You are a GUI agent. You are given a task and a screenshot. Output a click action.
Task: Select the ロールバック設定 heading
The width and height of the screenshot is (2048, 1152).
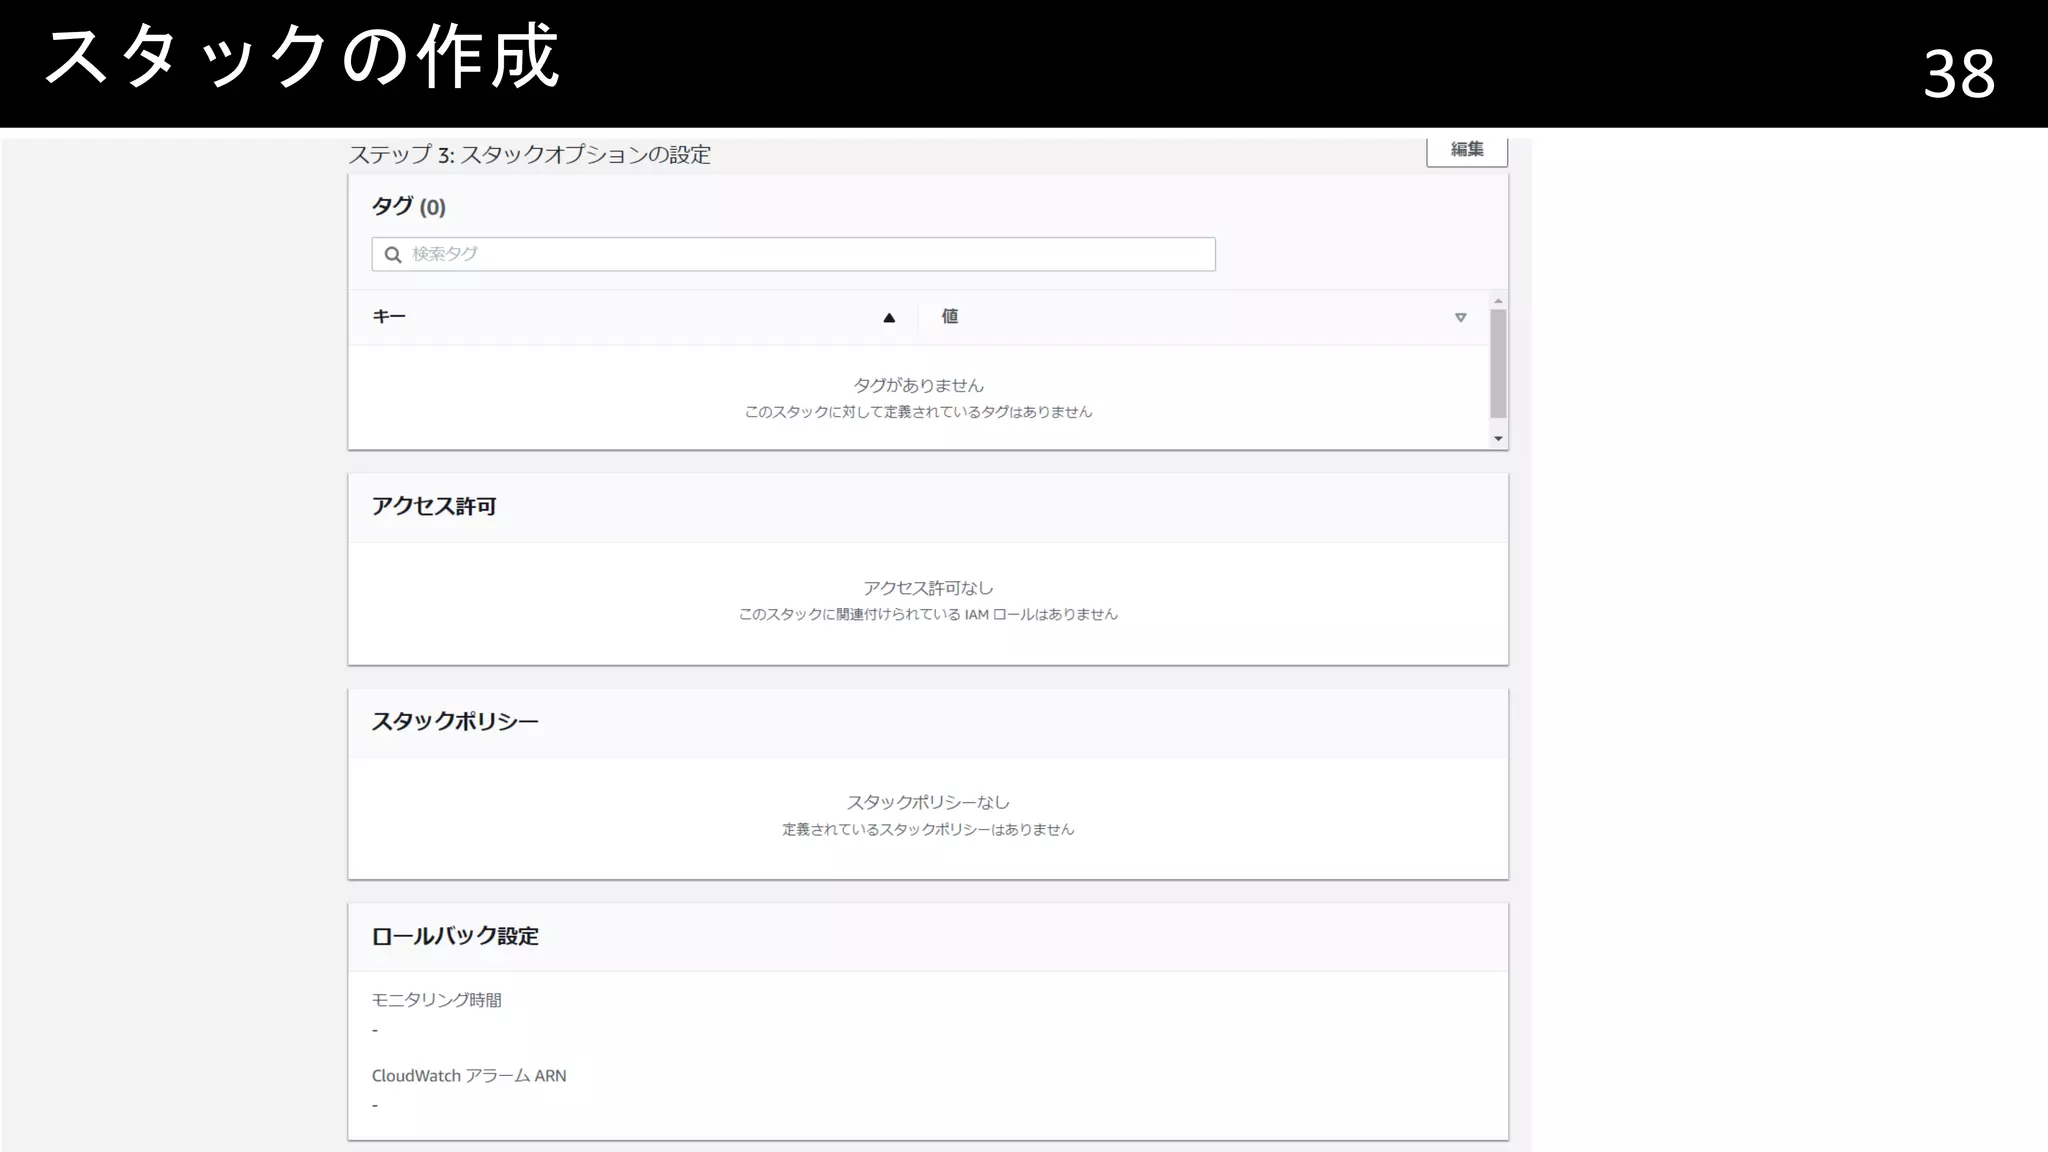click(x=455, y=936)
